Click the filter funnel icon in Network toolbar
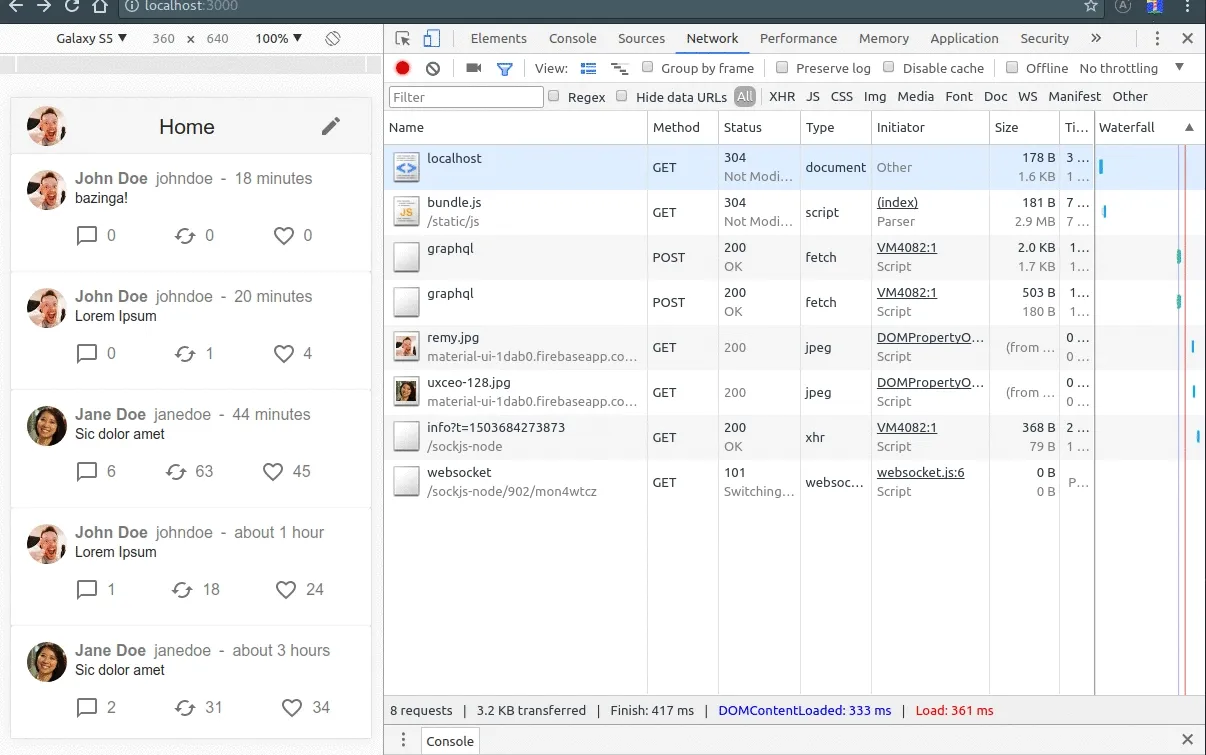 tap(505, 68)
